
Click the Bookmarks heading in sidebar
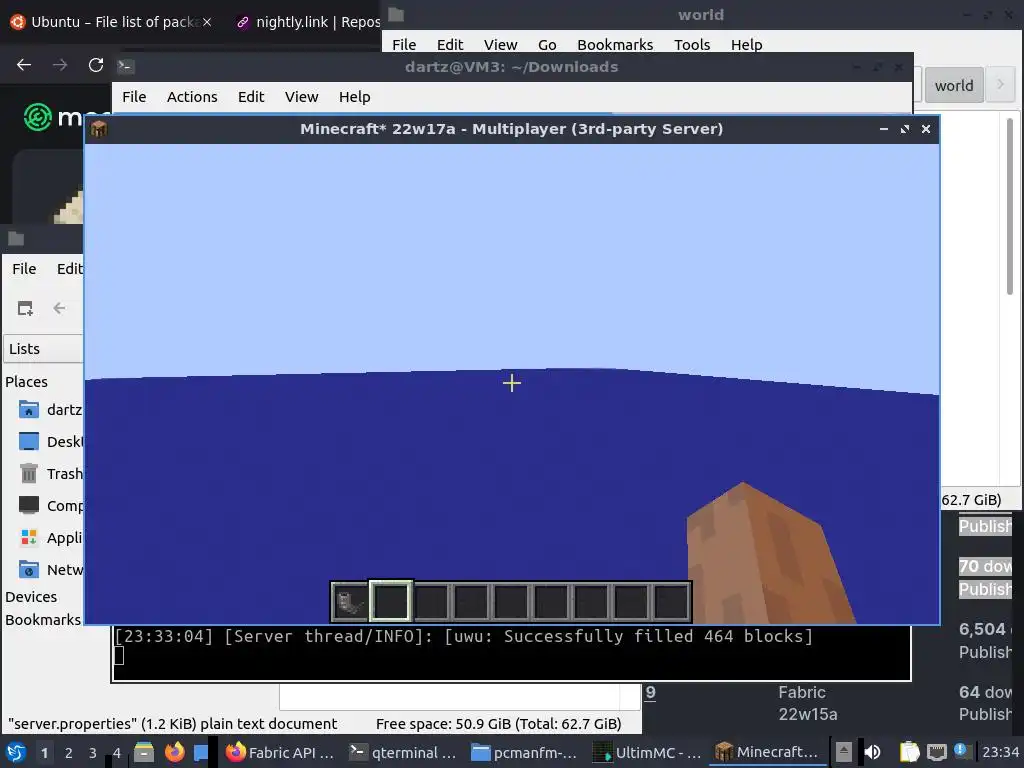coord(43,620)
